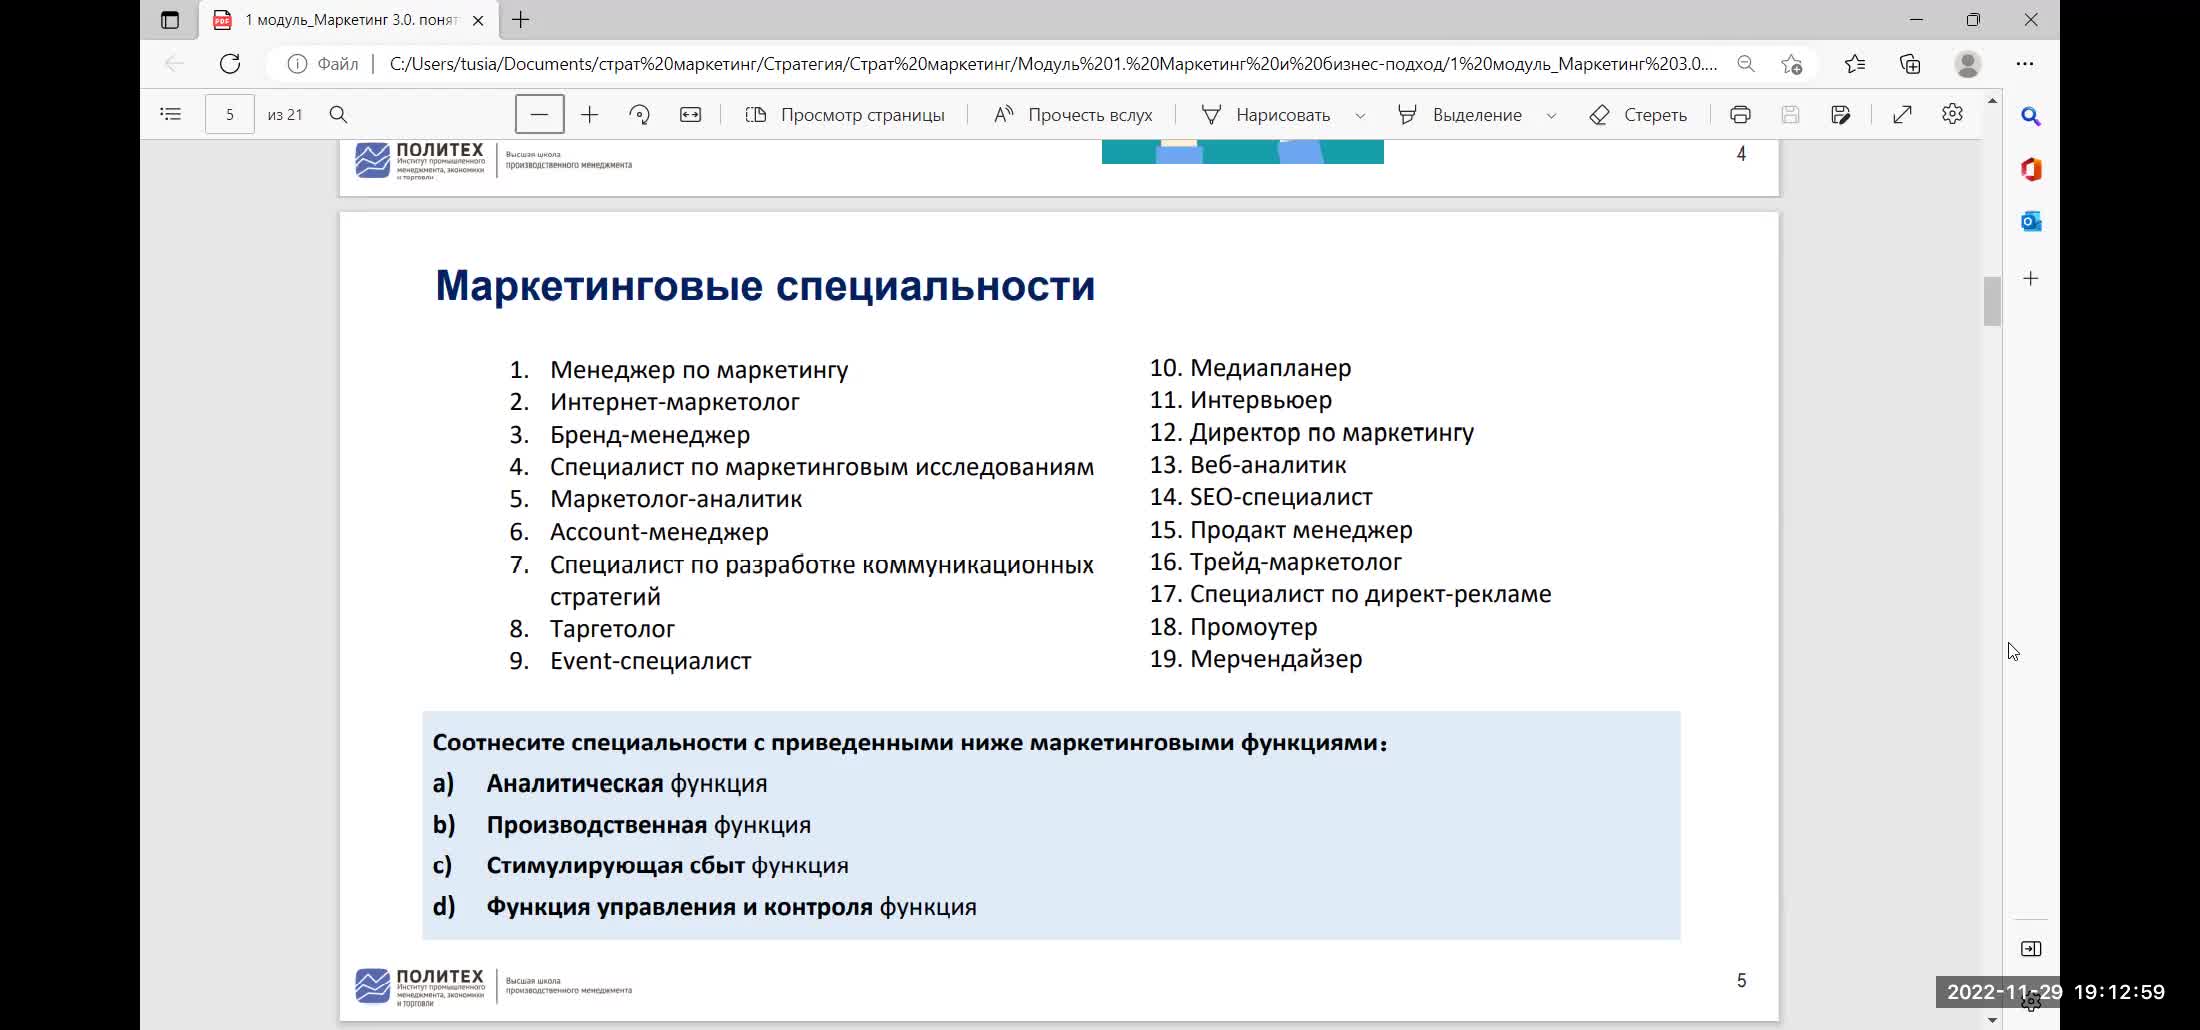Image resolution: width=2200 pixels, height=1030 pixels.
Task: Click list item 'Веб-аналитик'
Action: (x=1268, y=465)
